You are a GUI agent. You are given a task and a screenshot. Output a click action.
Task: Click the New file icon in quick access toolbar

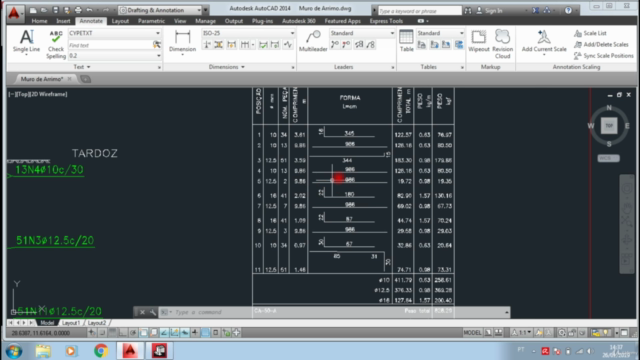(x=33, y=10)
